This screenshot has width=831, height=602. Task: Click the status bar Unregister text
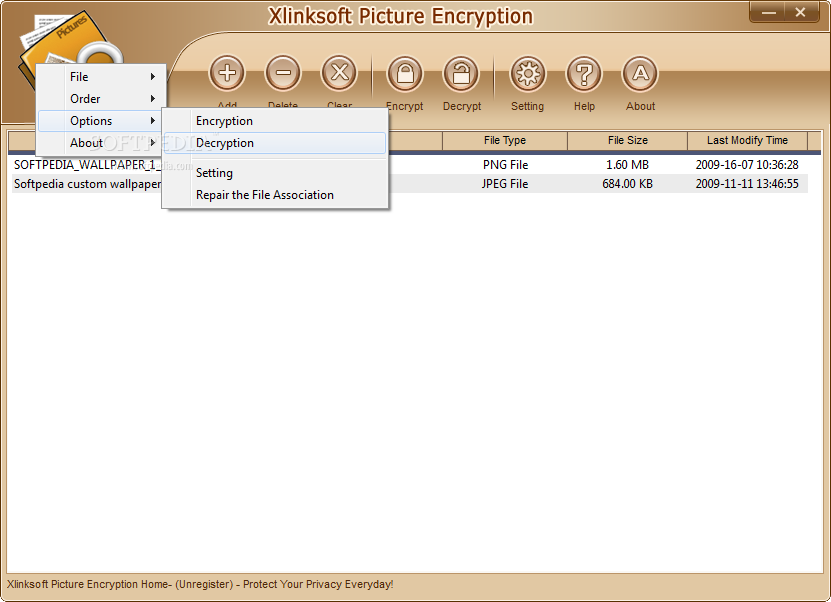[x=204, y=585]
